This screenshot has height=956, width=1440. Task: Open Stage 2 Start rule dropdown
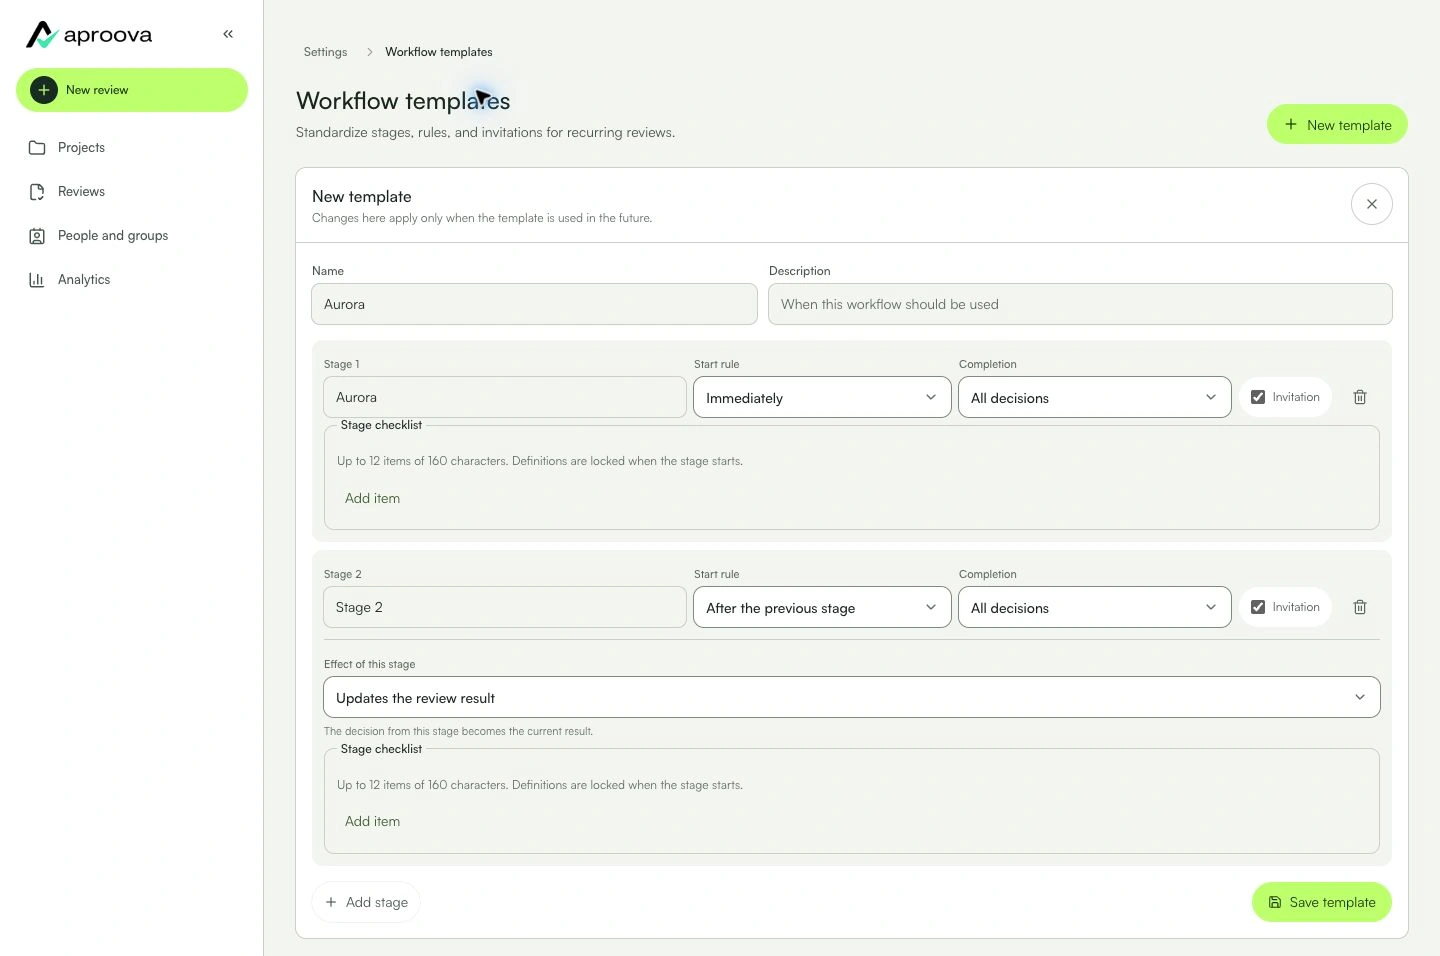[x=822, y=607]
